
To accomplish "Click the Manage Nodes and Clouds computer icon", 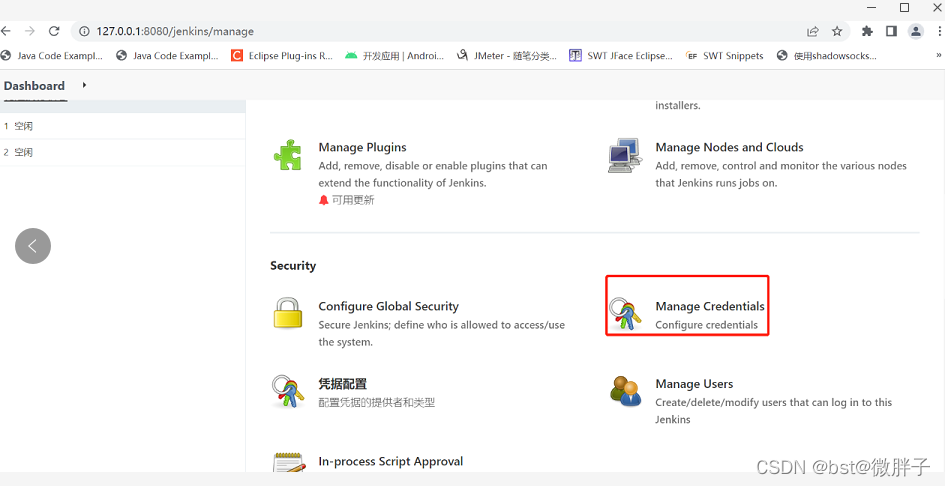I will [x=624, y=156].
